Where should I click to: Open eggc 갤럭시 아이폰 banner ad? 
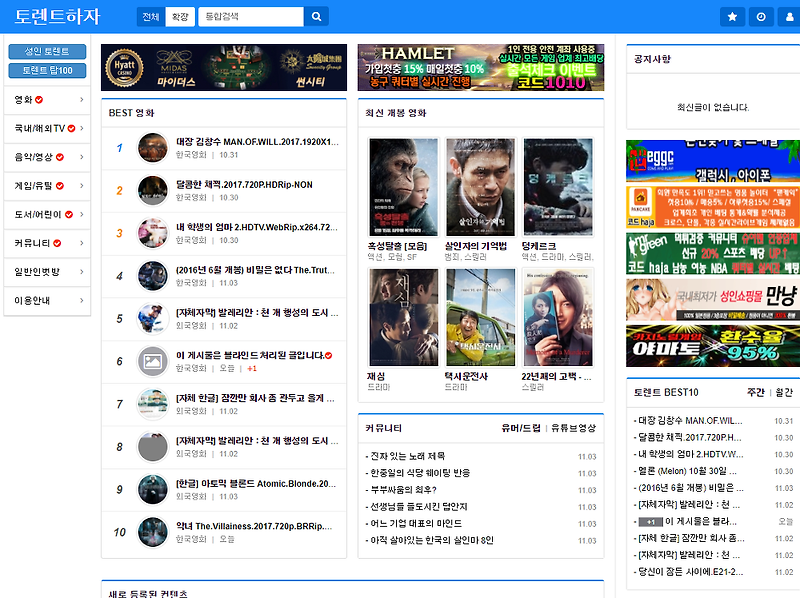click(x=713, y=161)
